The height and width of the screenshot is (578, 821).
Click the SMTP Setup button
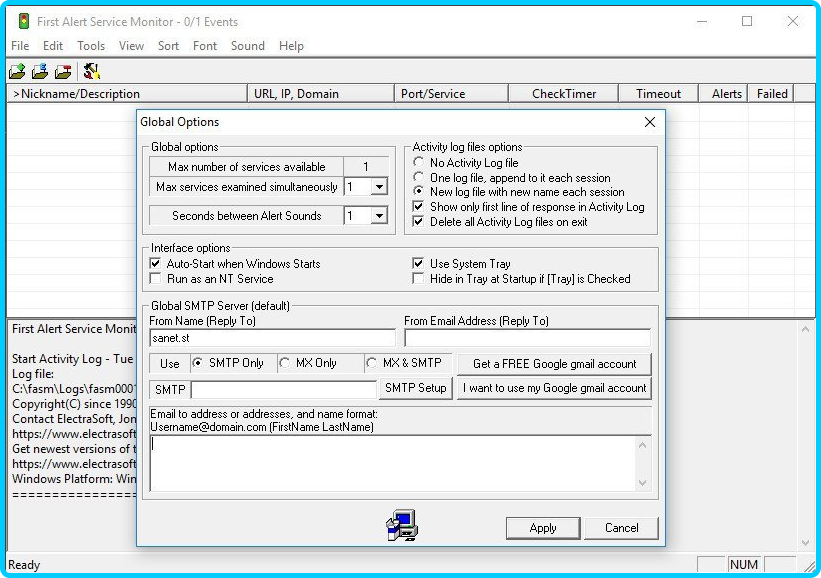pyautogui.click(x=416, y=388)
